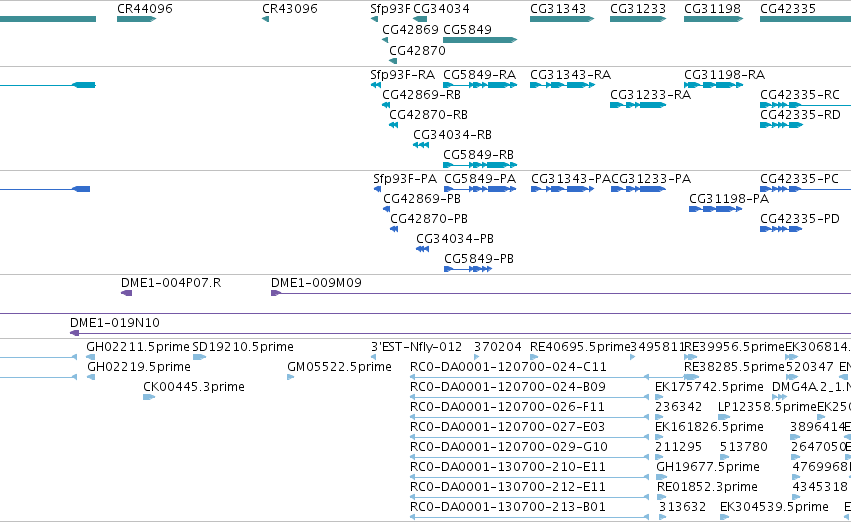Open the CG42870-RB transcript label
This screenshot has height=522, width=851.
428,114
